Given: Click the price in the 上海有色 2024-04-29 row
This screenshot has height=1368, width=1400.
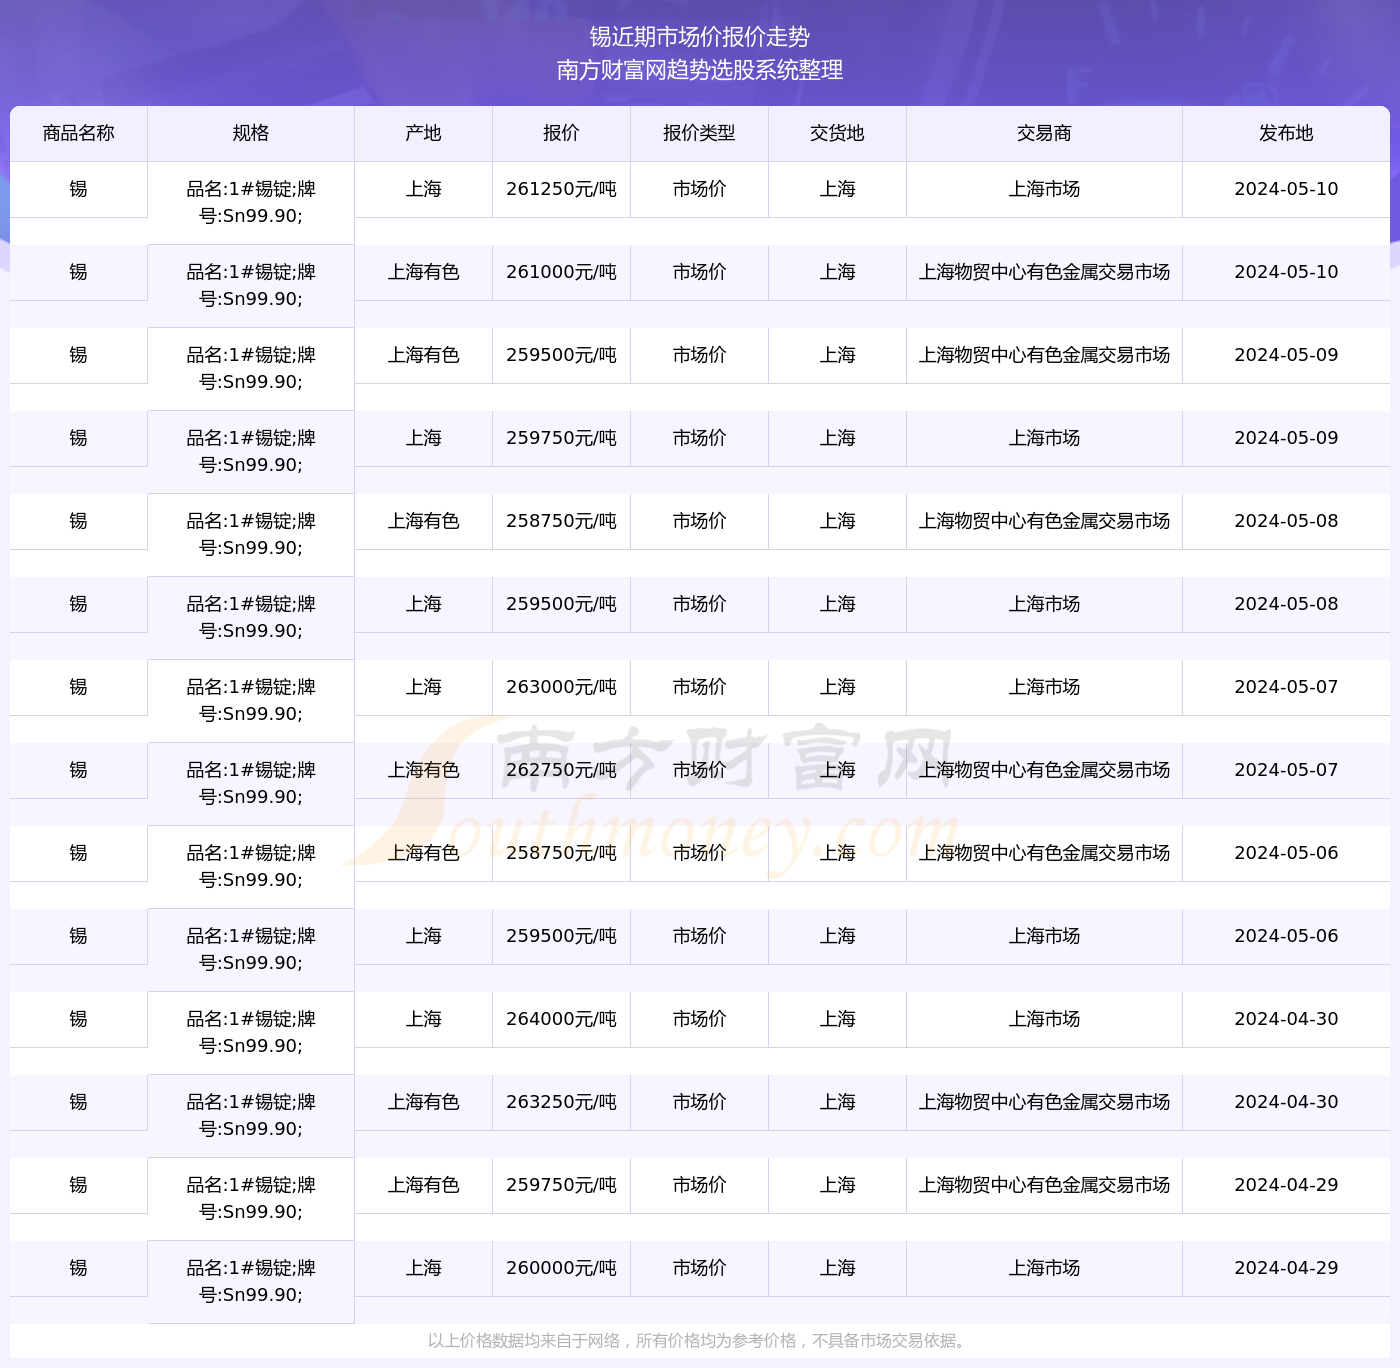Looking at the screenshot, I should pyautogui.click(x=562, y=1185).
